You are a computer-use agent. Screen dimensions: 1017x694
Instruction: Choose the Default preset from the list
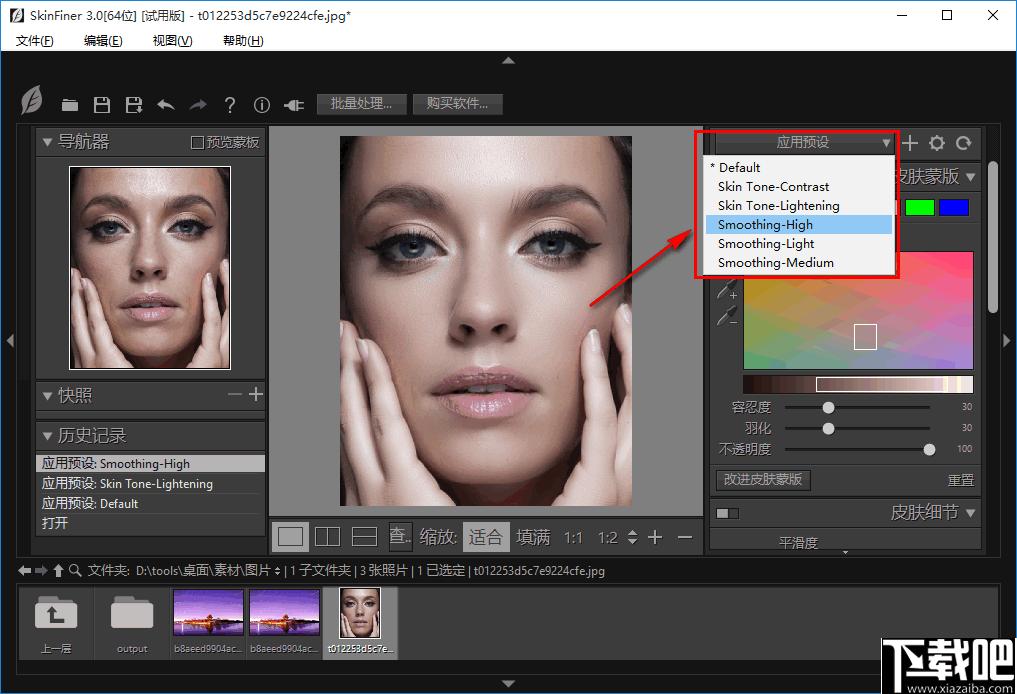coord(798,167)
